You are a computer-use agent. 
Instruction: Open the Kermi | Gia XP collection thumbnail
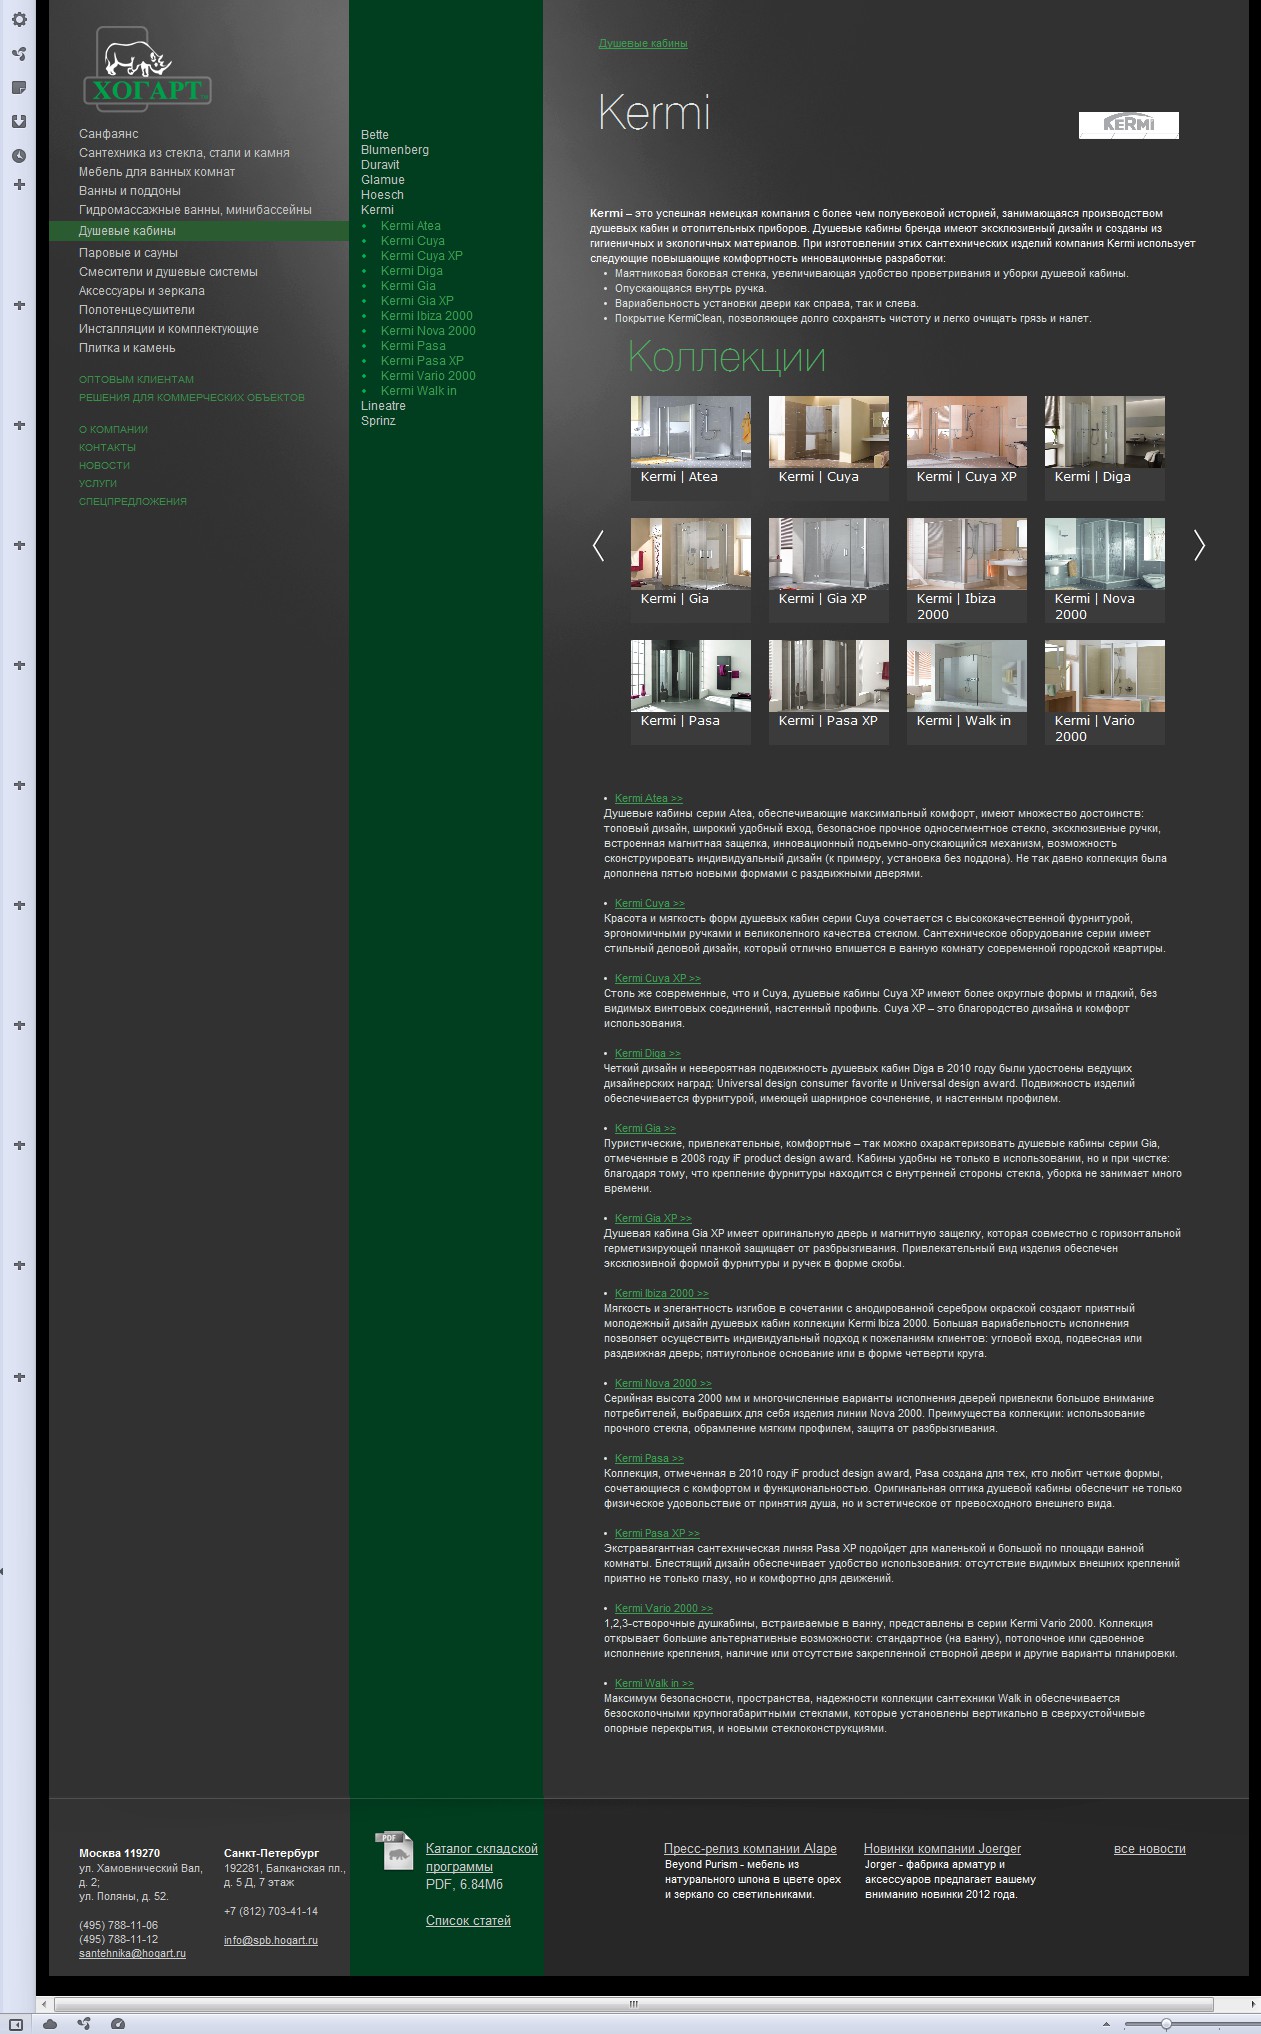[x=828, y=570]
